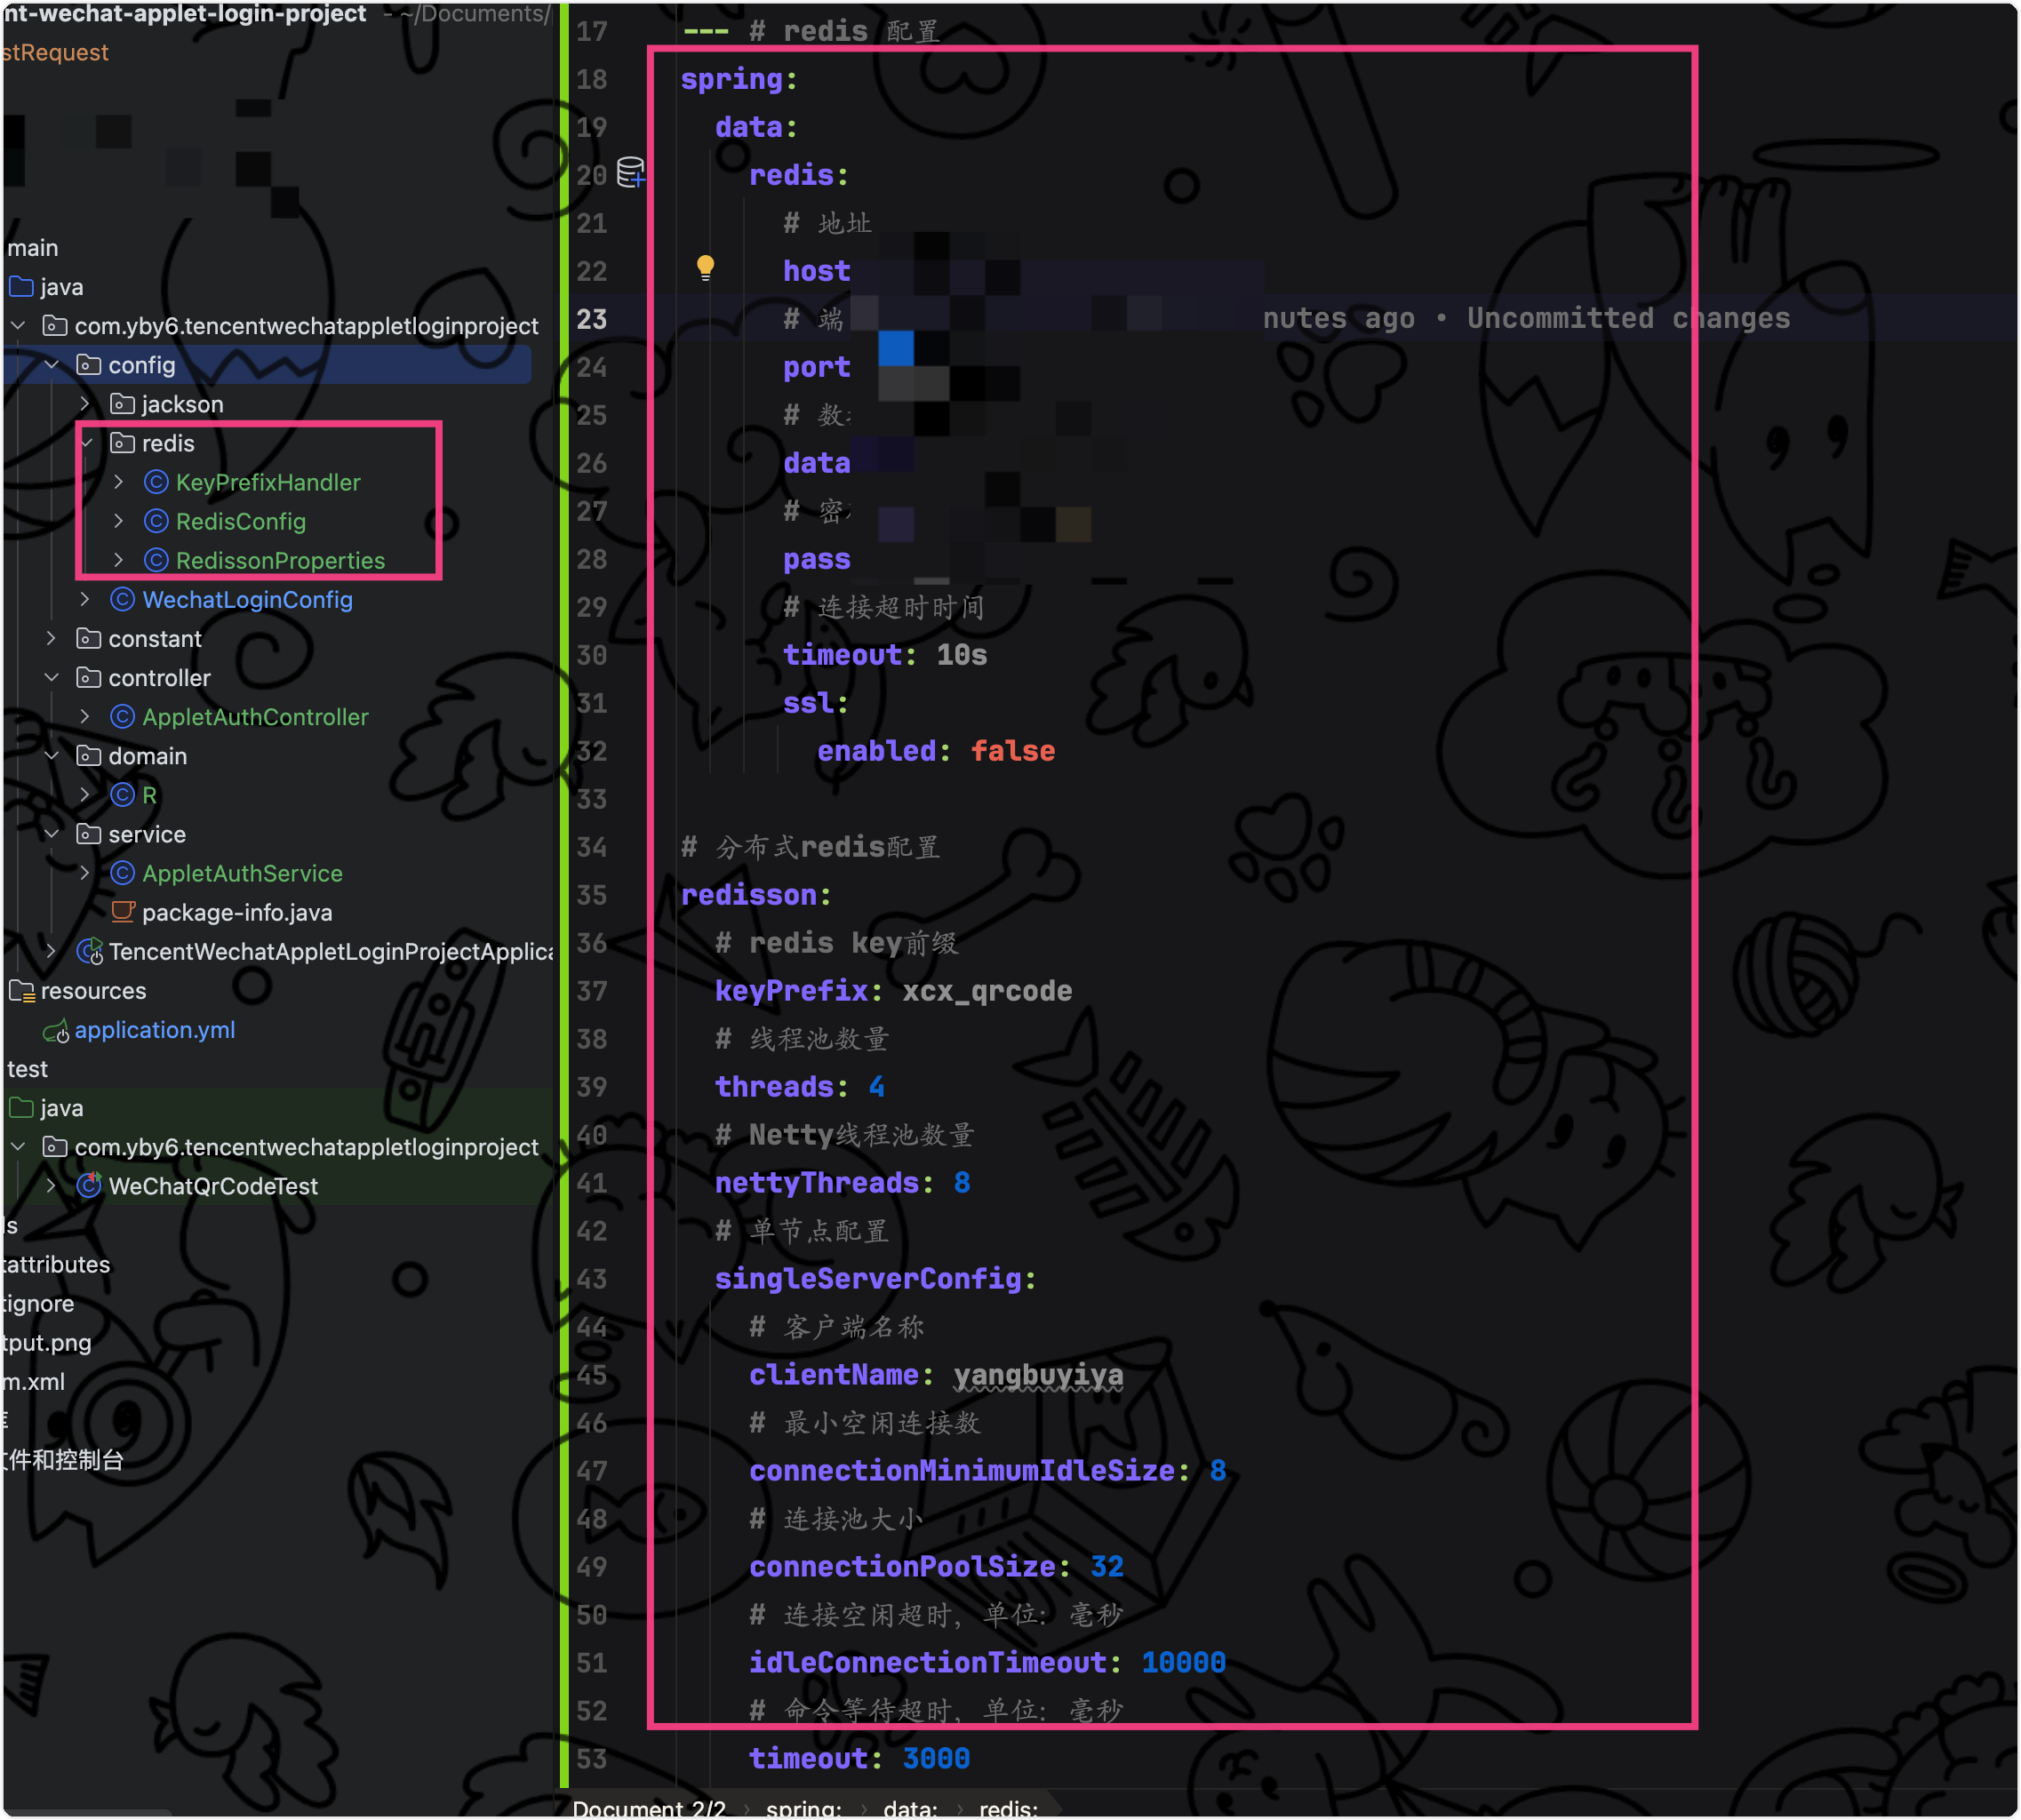The height and width of the screenshot is (1820, 2021).
Task: Click the data: breadcrumb at bottom
Action: tap(910, 1808)
